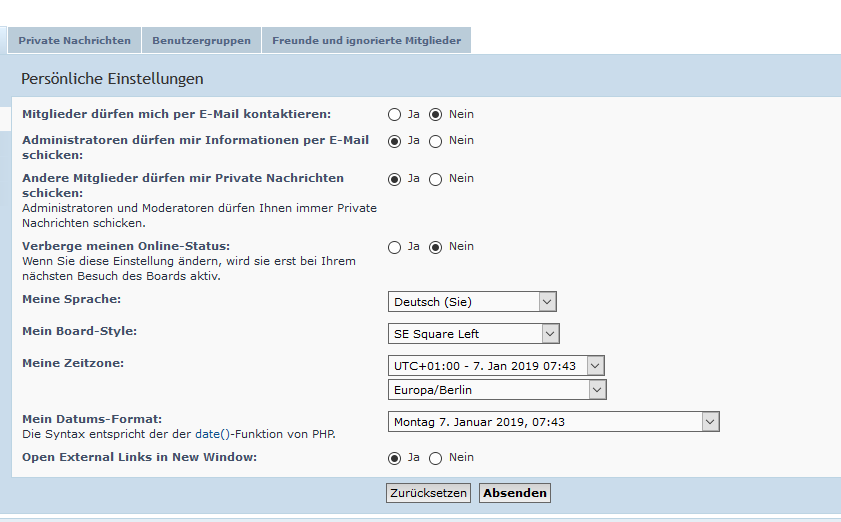This screenshot has height=522, width=841.
Task: Select Nein for hiding online status
Action: pyautogui.click(x=435, y=247)
